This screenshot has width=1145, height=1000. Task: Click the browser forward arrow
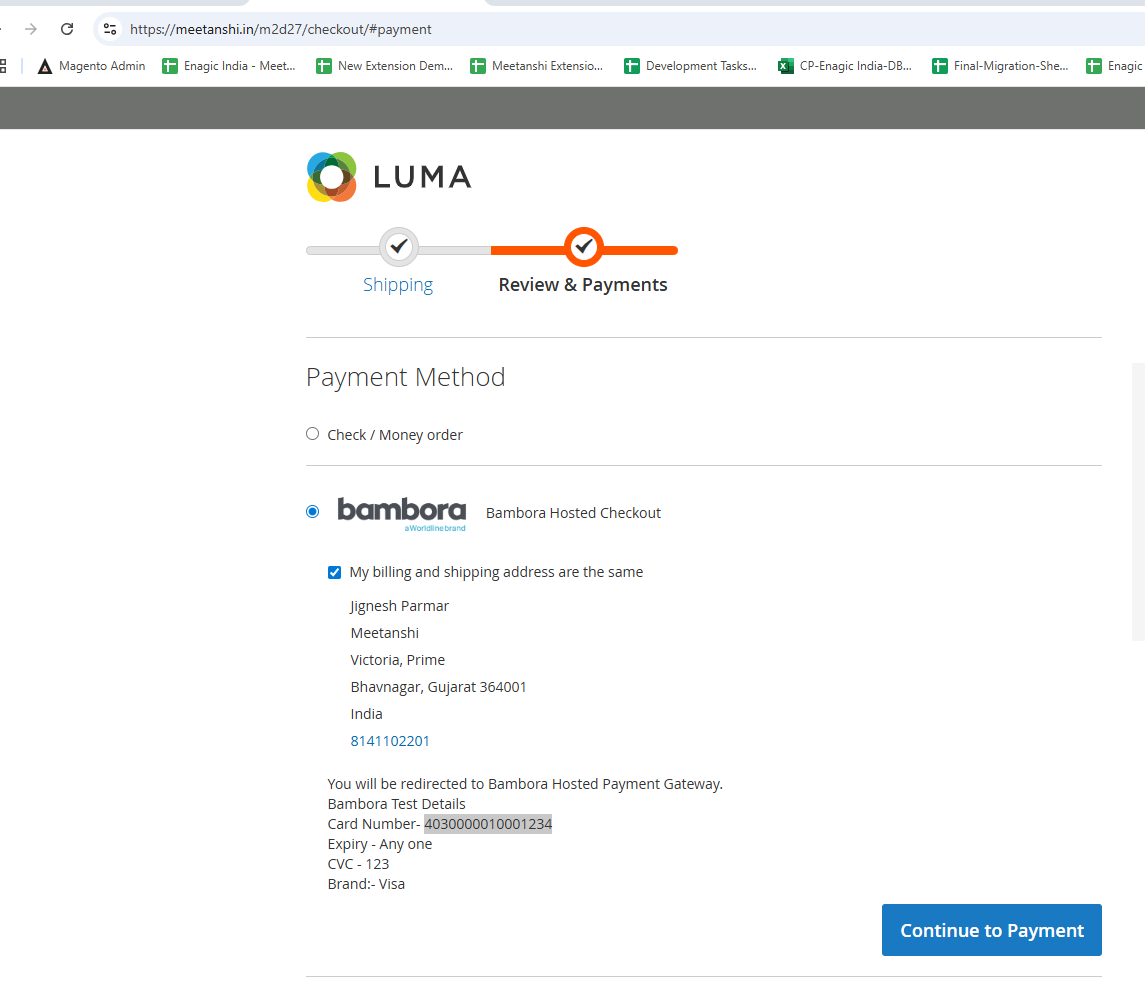pyautogui.click(x=31, y=29)
